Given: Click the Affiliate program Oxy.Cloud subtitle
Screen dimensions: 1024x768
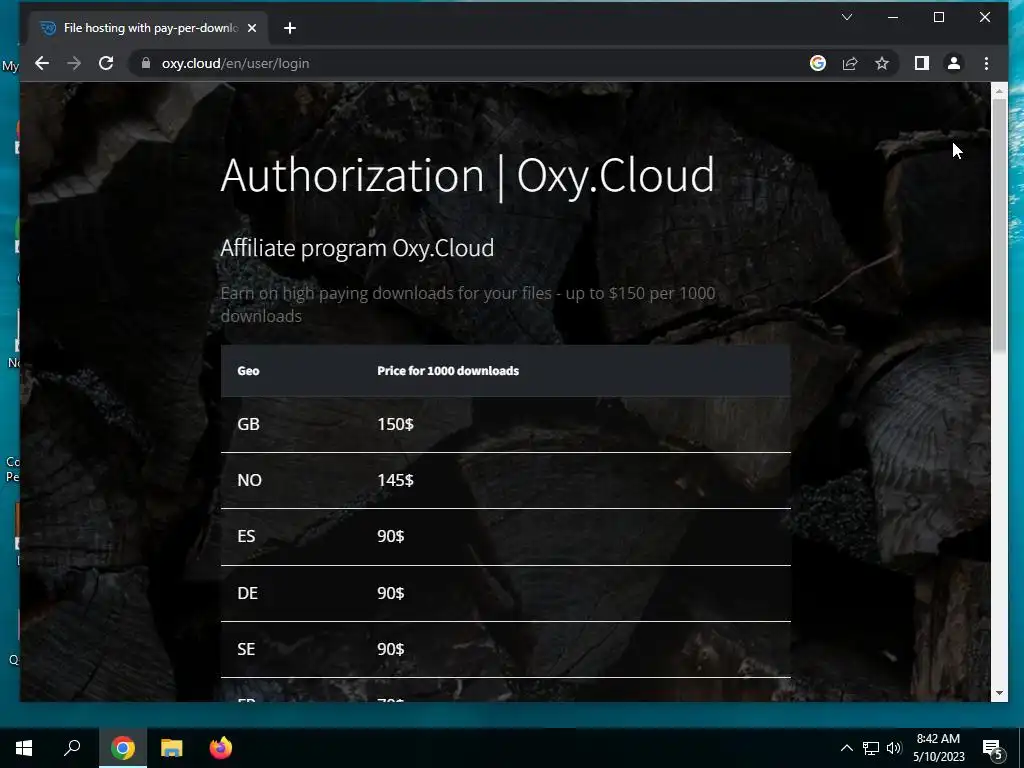Looking at the screenshot, I should [x=357, y=248].
